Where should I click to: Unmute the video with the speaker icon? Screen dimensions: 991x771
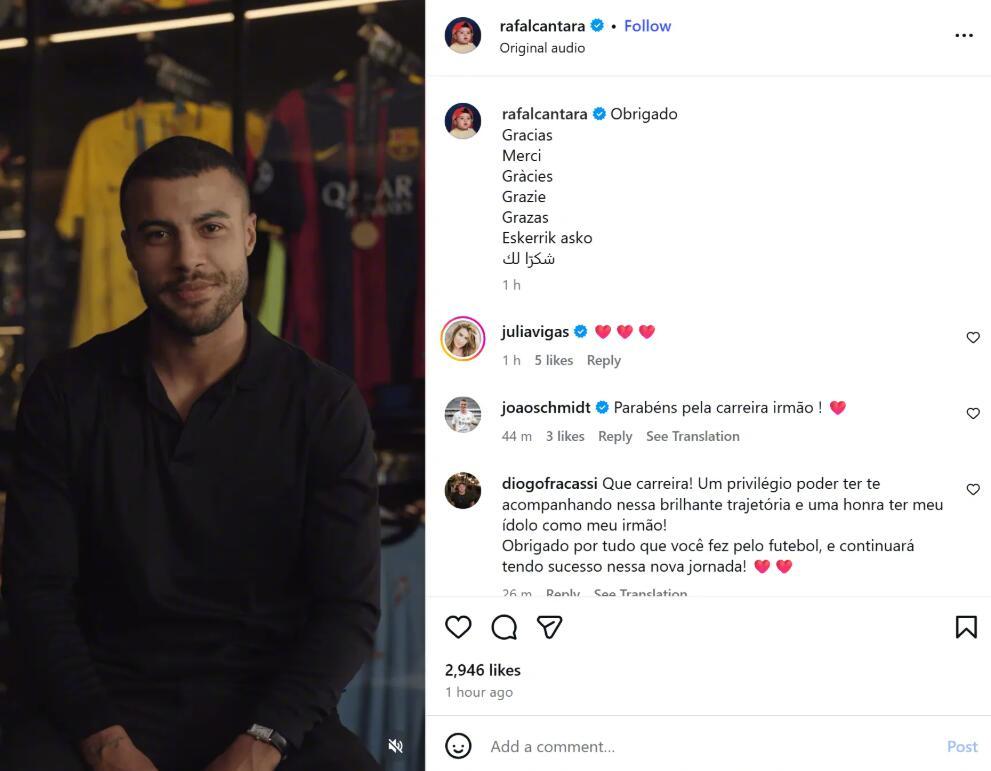[x=396, y=746]
